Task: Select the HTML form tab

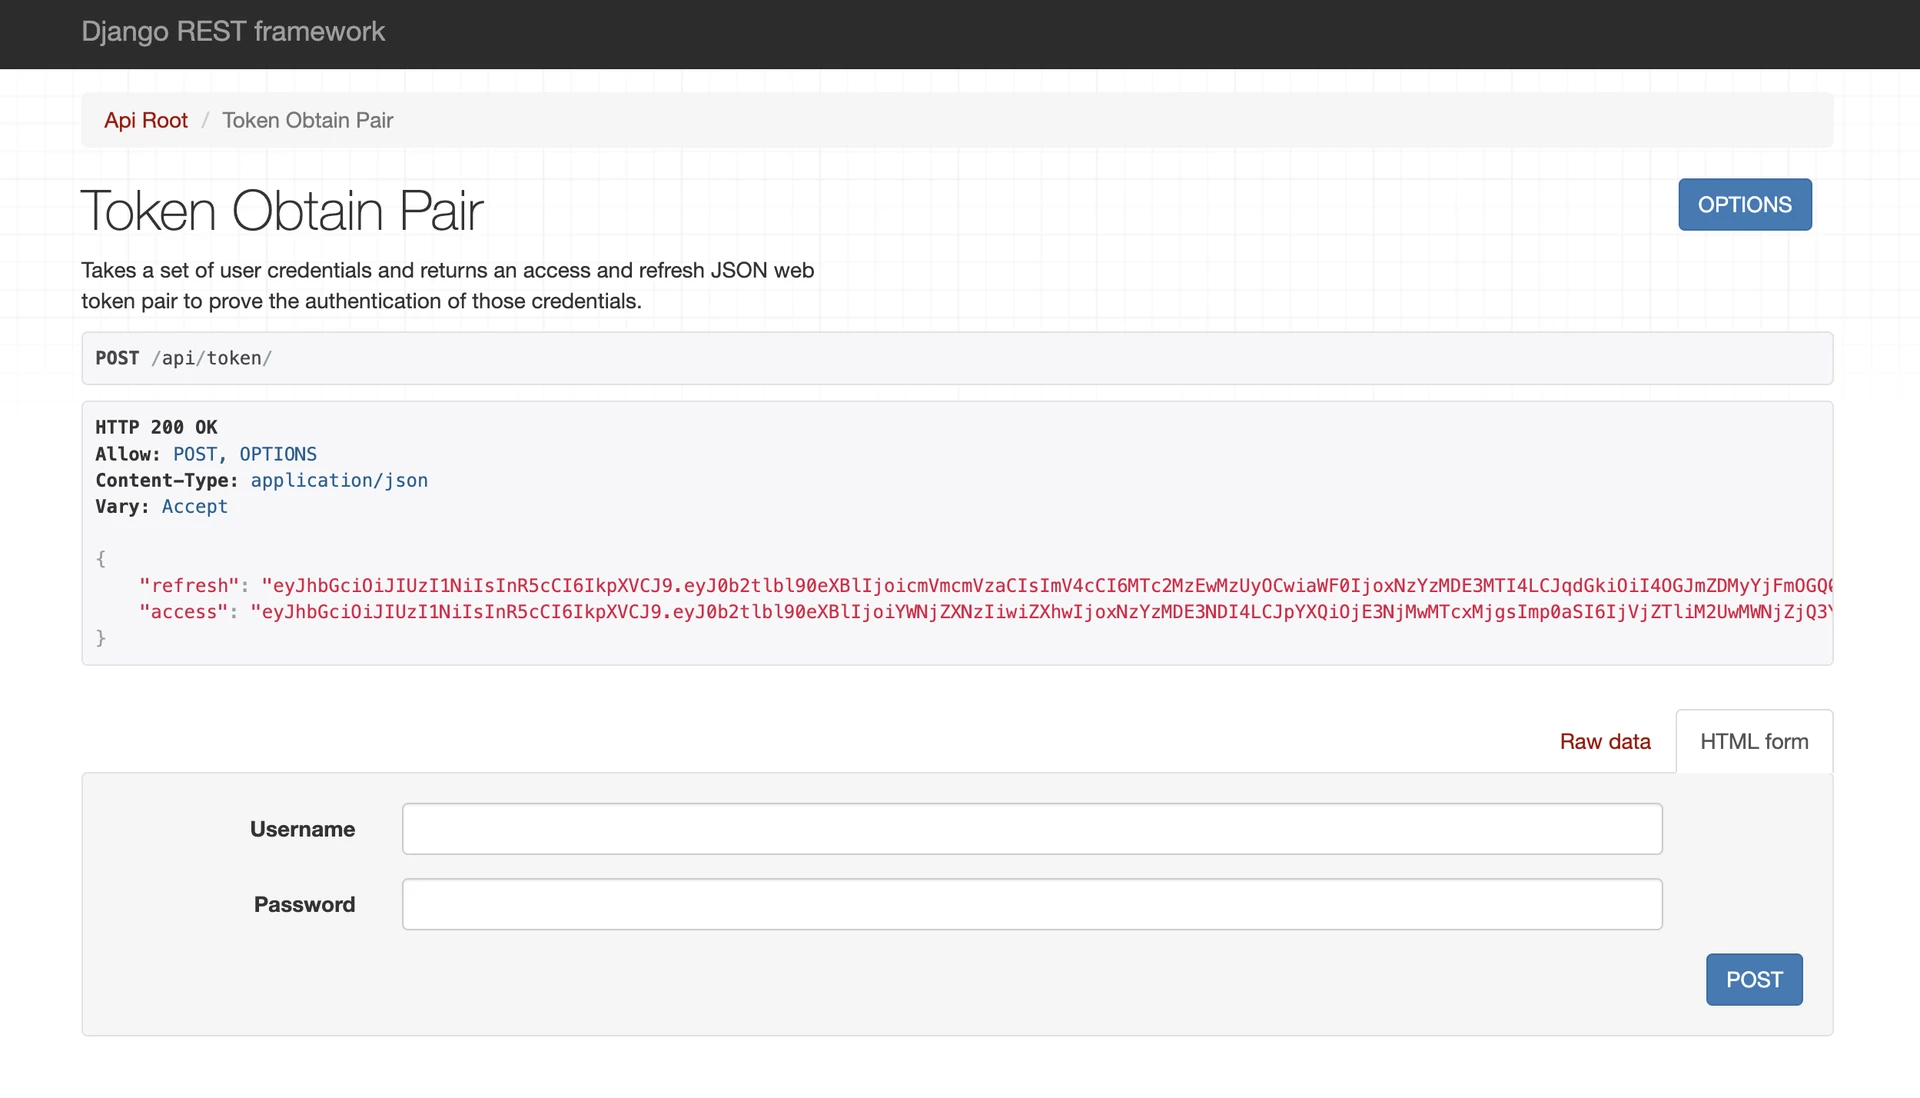Action: (x=1753, y=741)
